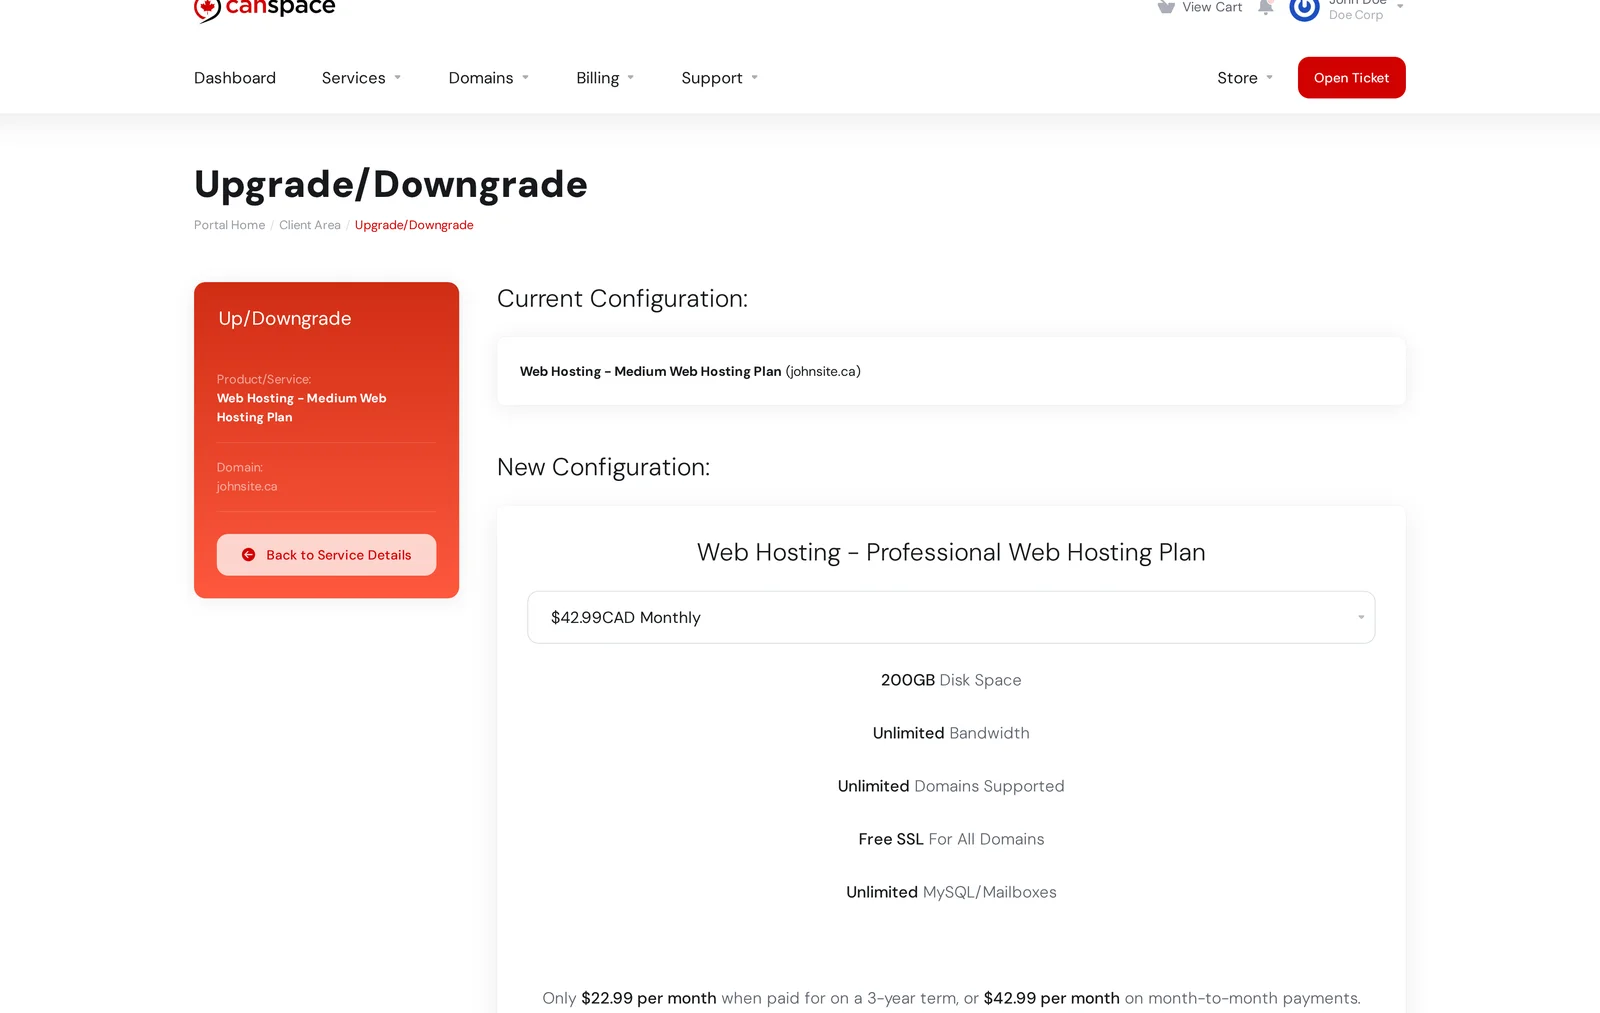
Task: Open the Dashboard menu item
Action: click(x=235, y=78)
